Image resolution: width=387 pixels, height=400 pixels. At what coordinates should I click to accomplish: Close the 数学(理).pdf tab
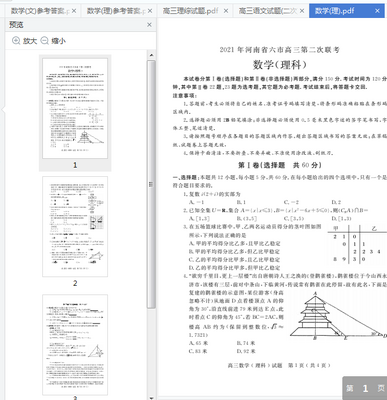[377, 11]
